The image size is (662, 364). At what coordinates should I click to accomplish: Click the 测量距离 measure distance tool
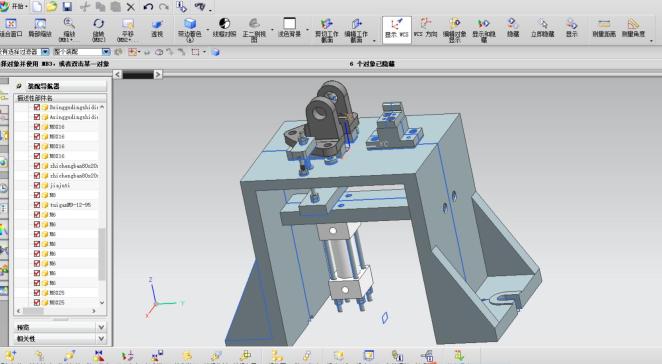(604, 28)
